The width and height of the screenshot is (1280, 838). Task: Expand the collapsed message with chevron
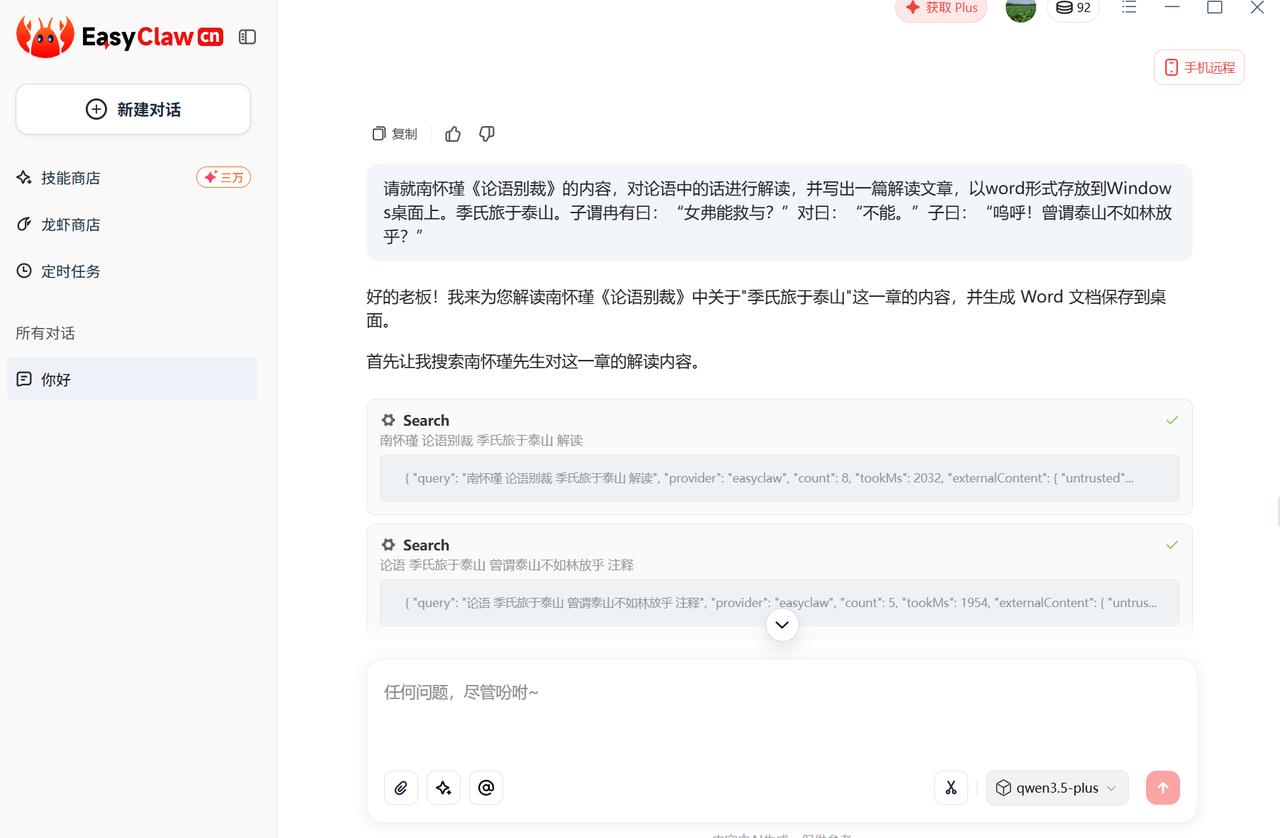click(x=781, y=624)
